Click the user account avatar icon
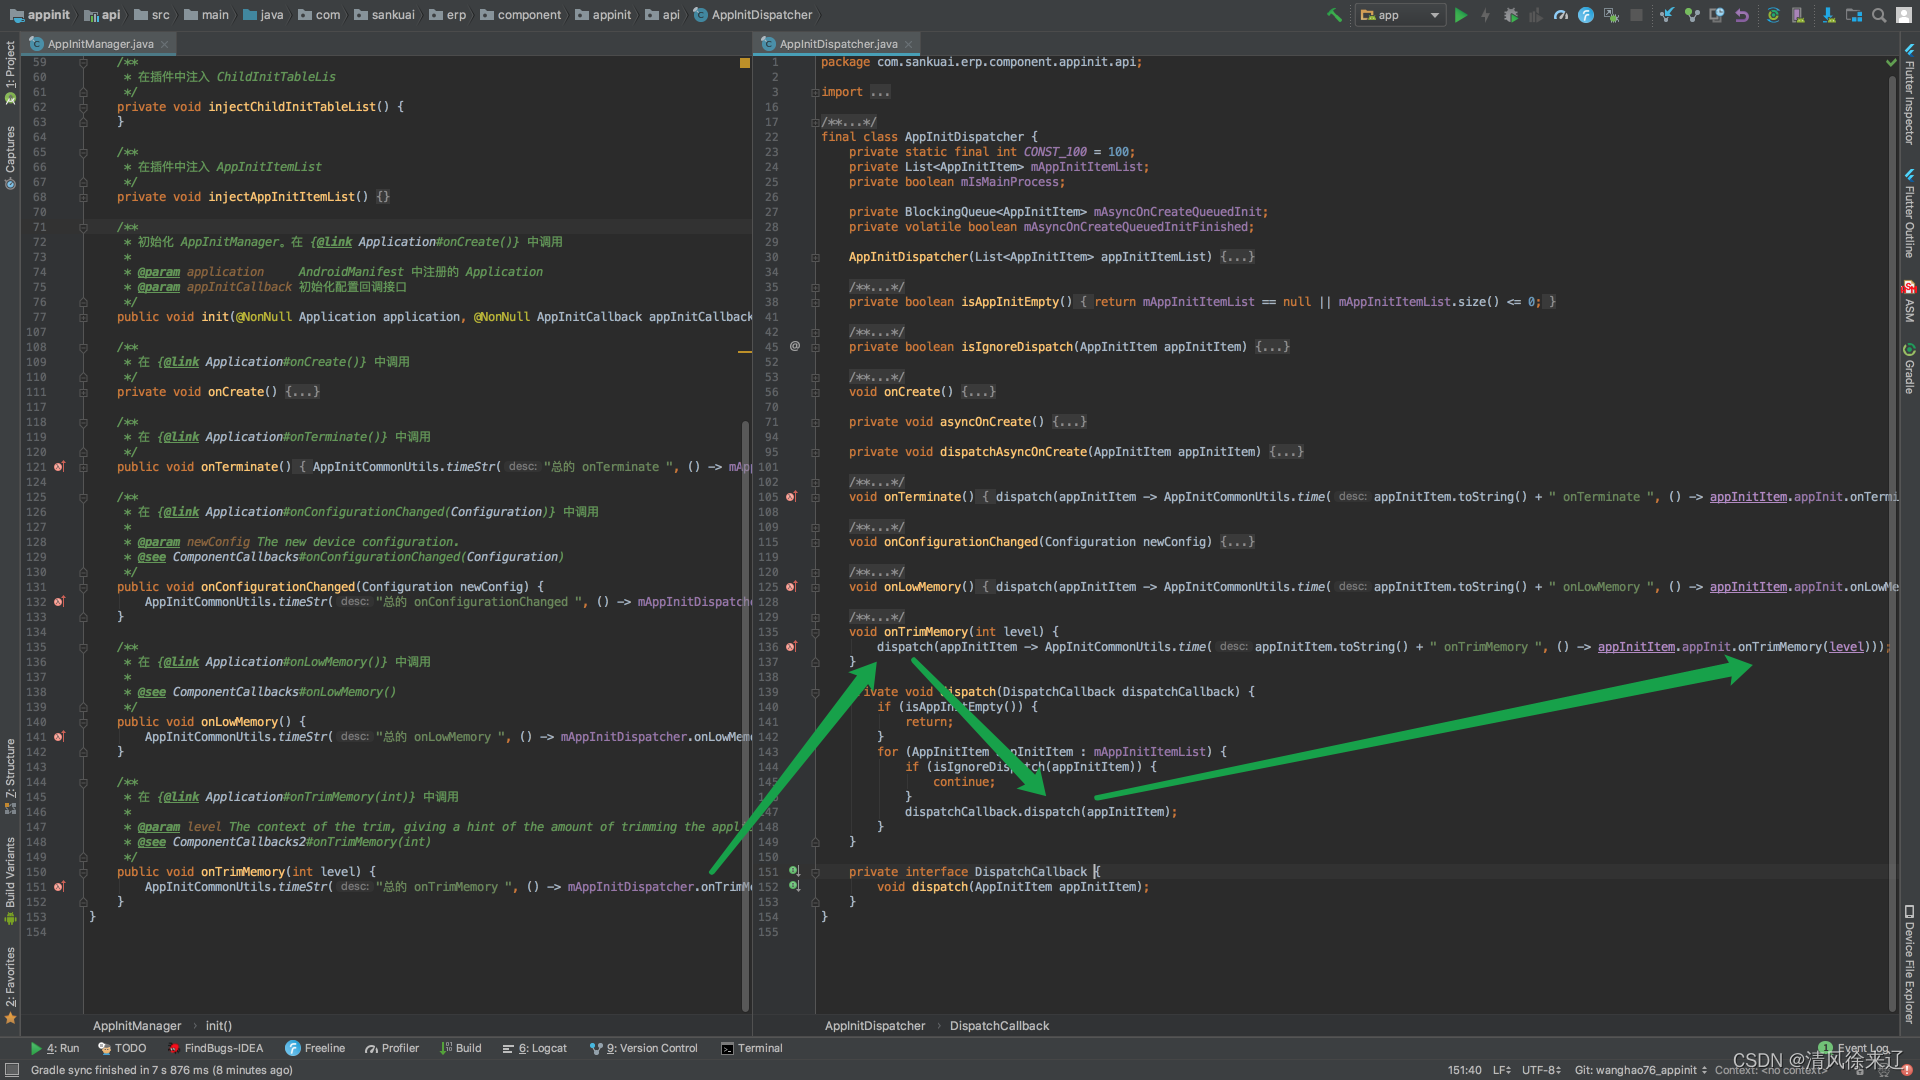This screenshot has height=1080, width=1920. 1904,15
